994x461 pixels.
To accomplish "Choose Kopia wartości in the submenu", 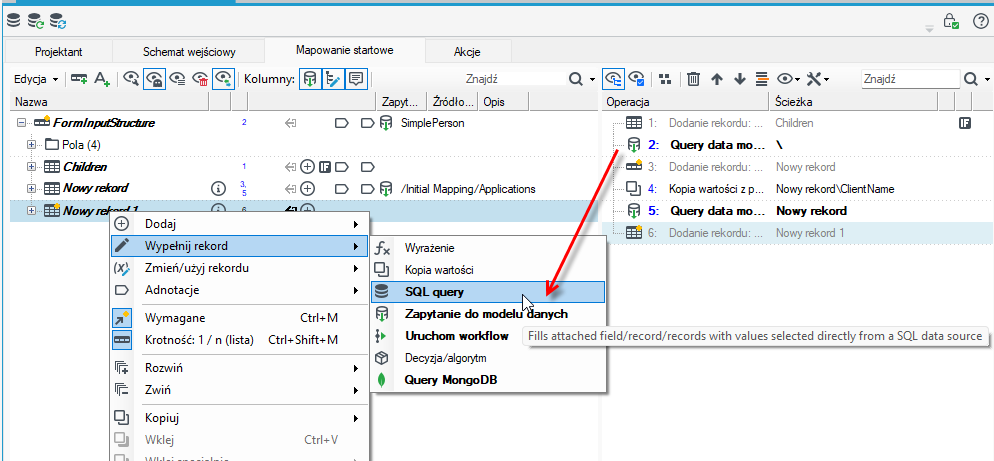I will (x=488, y=270).
